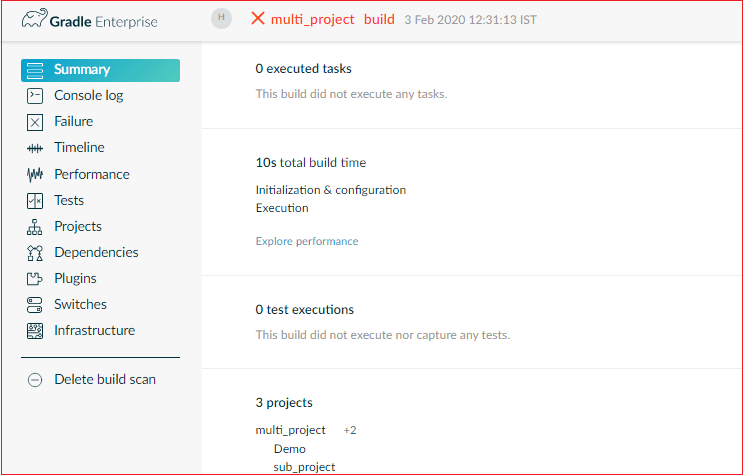743x475 pixels.
Task: Click the Tests check-cross icon
Action: click(35, 201)
